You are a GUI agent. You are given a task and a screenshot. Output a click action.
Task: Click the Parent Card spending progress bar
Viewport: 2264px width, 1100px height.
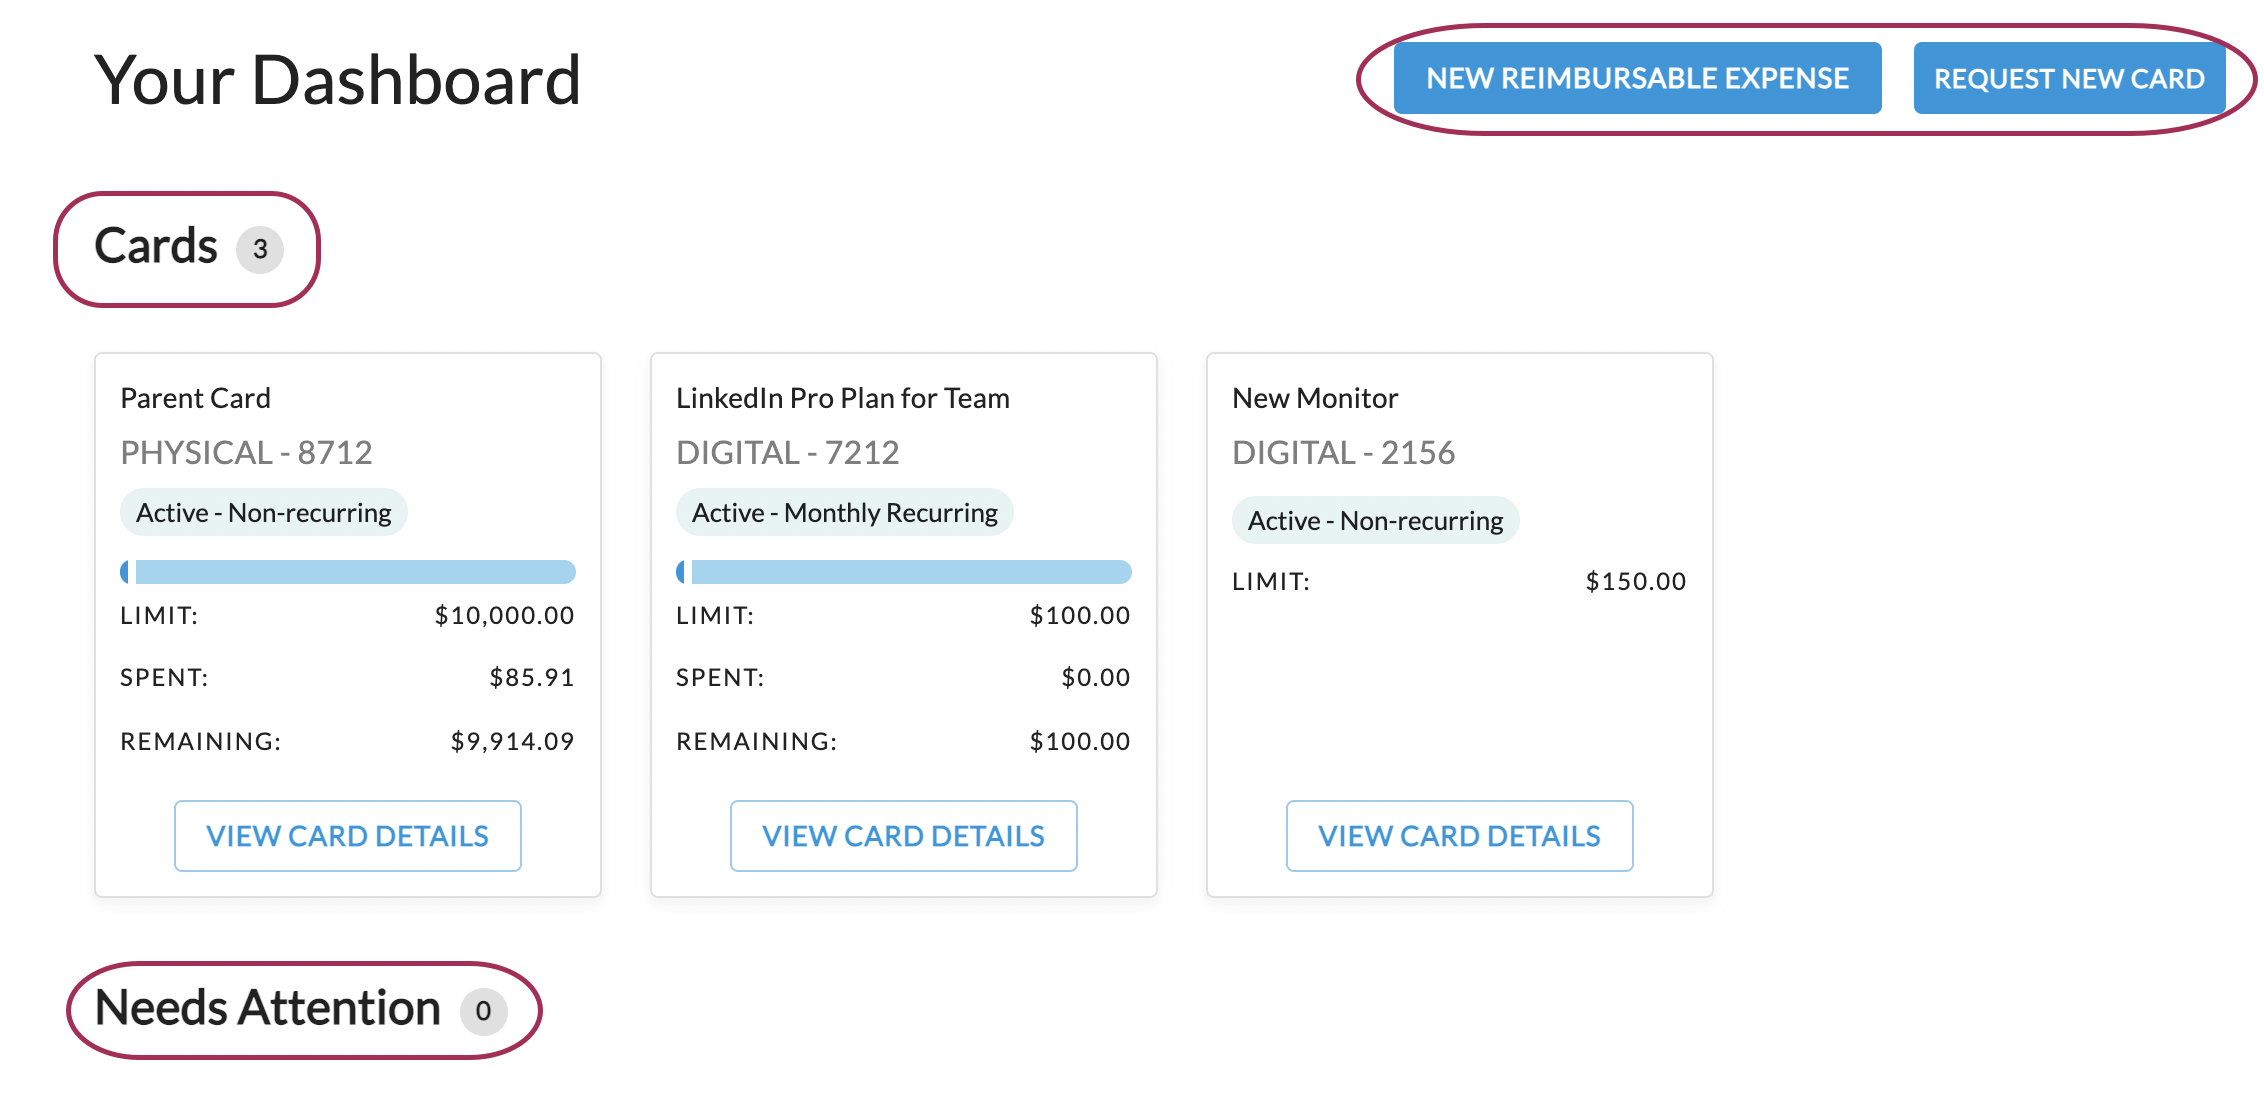coord(347,572)
